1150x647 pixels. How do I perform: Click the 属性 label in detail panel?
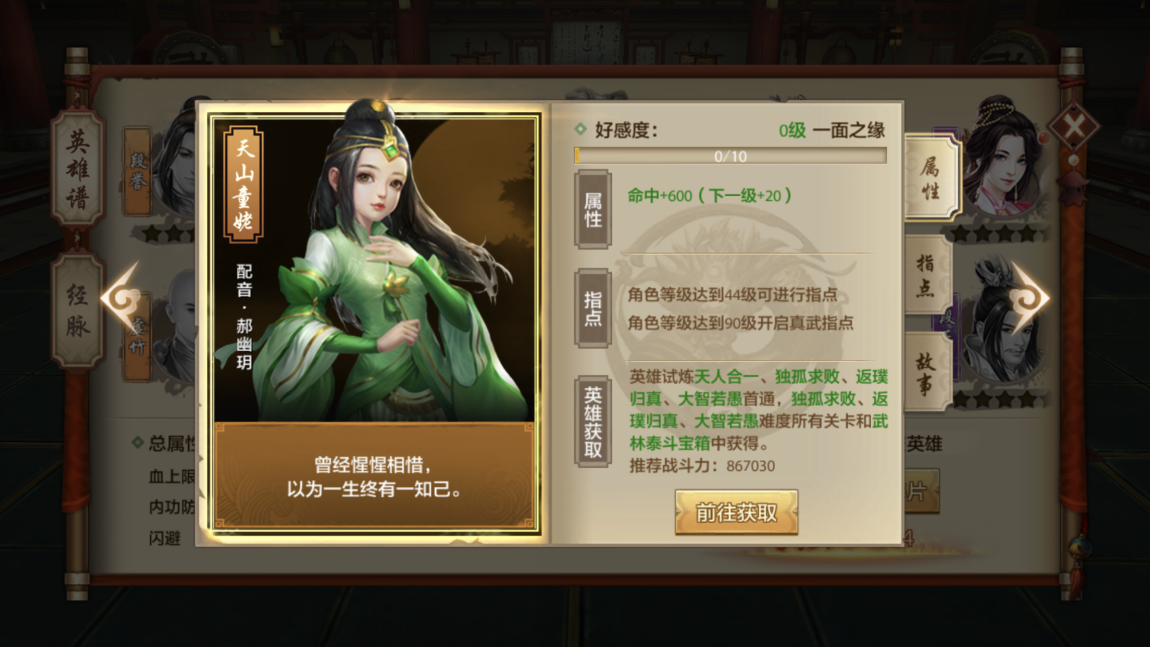tap(593, 210)
